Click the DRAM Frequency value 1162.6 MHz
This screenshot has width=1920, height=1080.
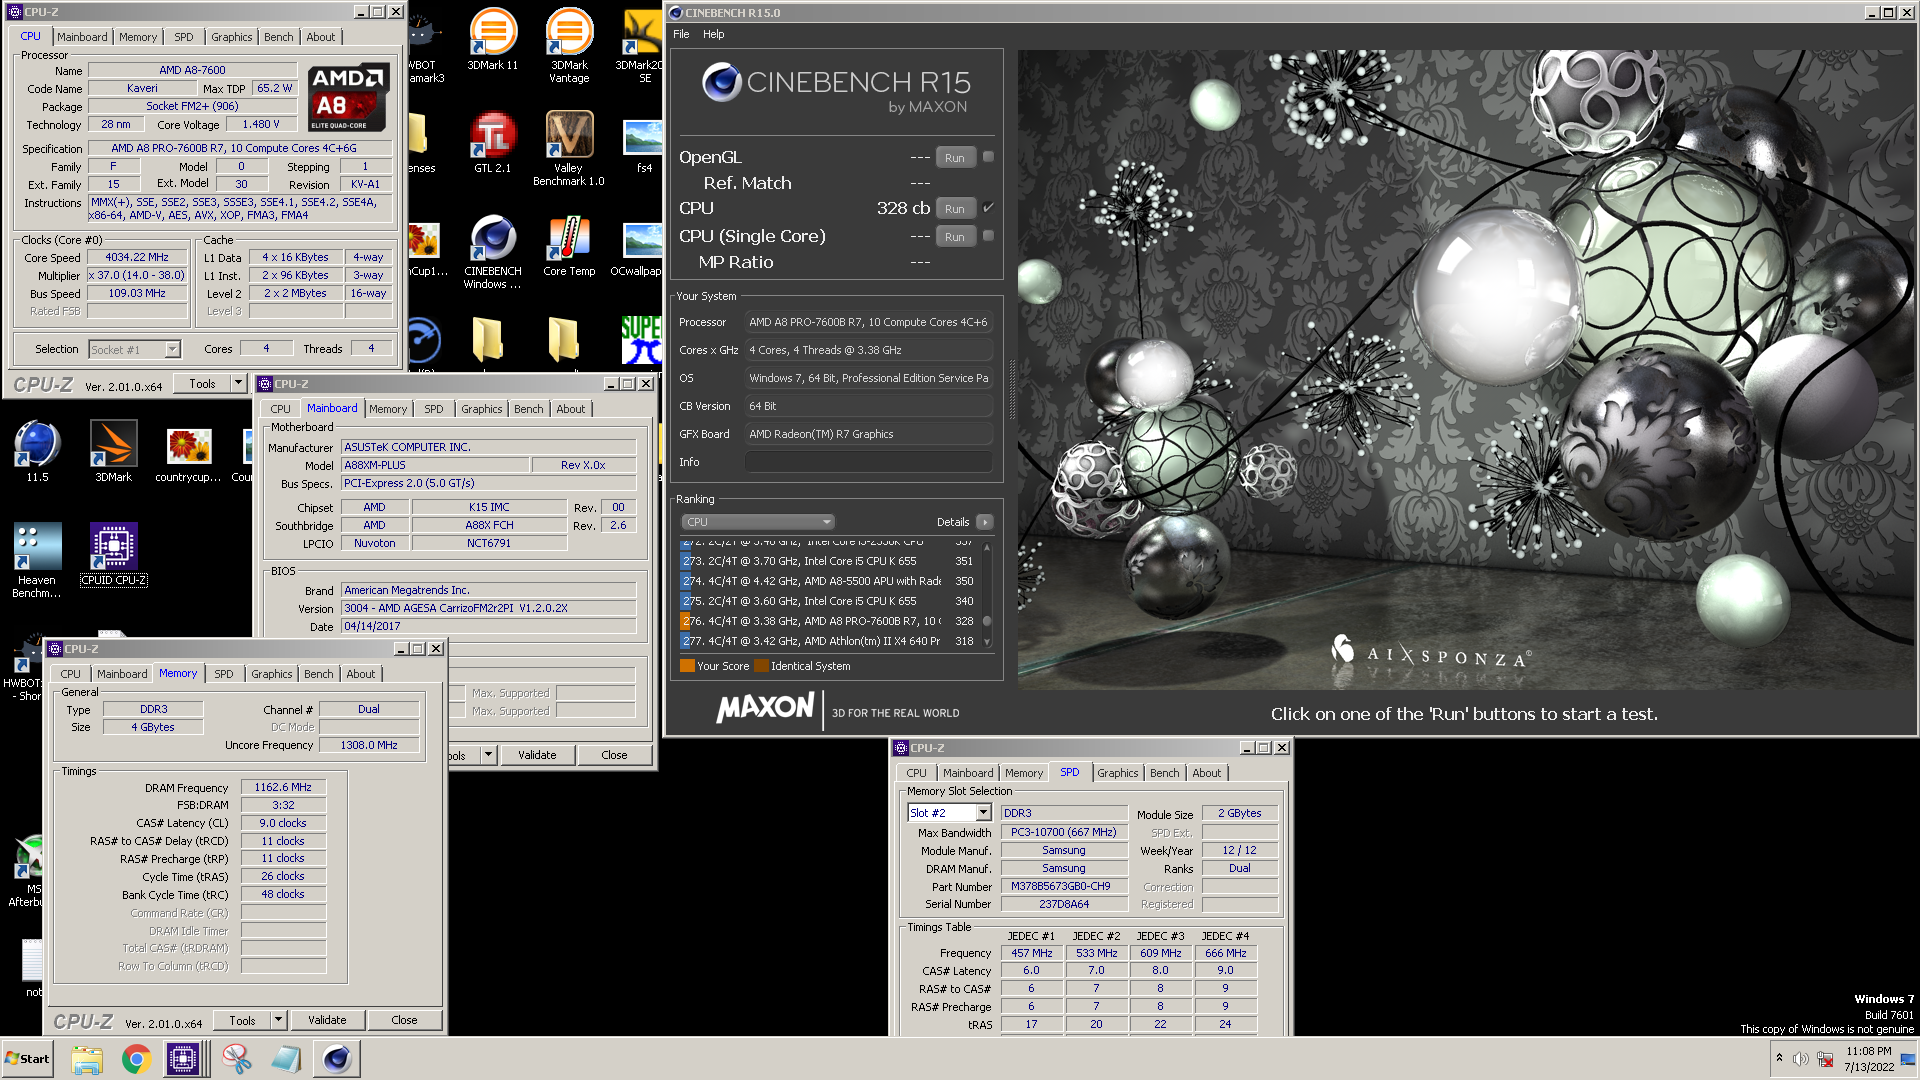pos(283,788)
